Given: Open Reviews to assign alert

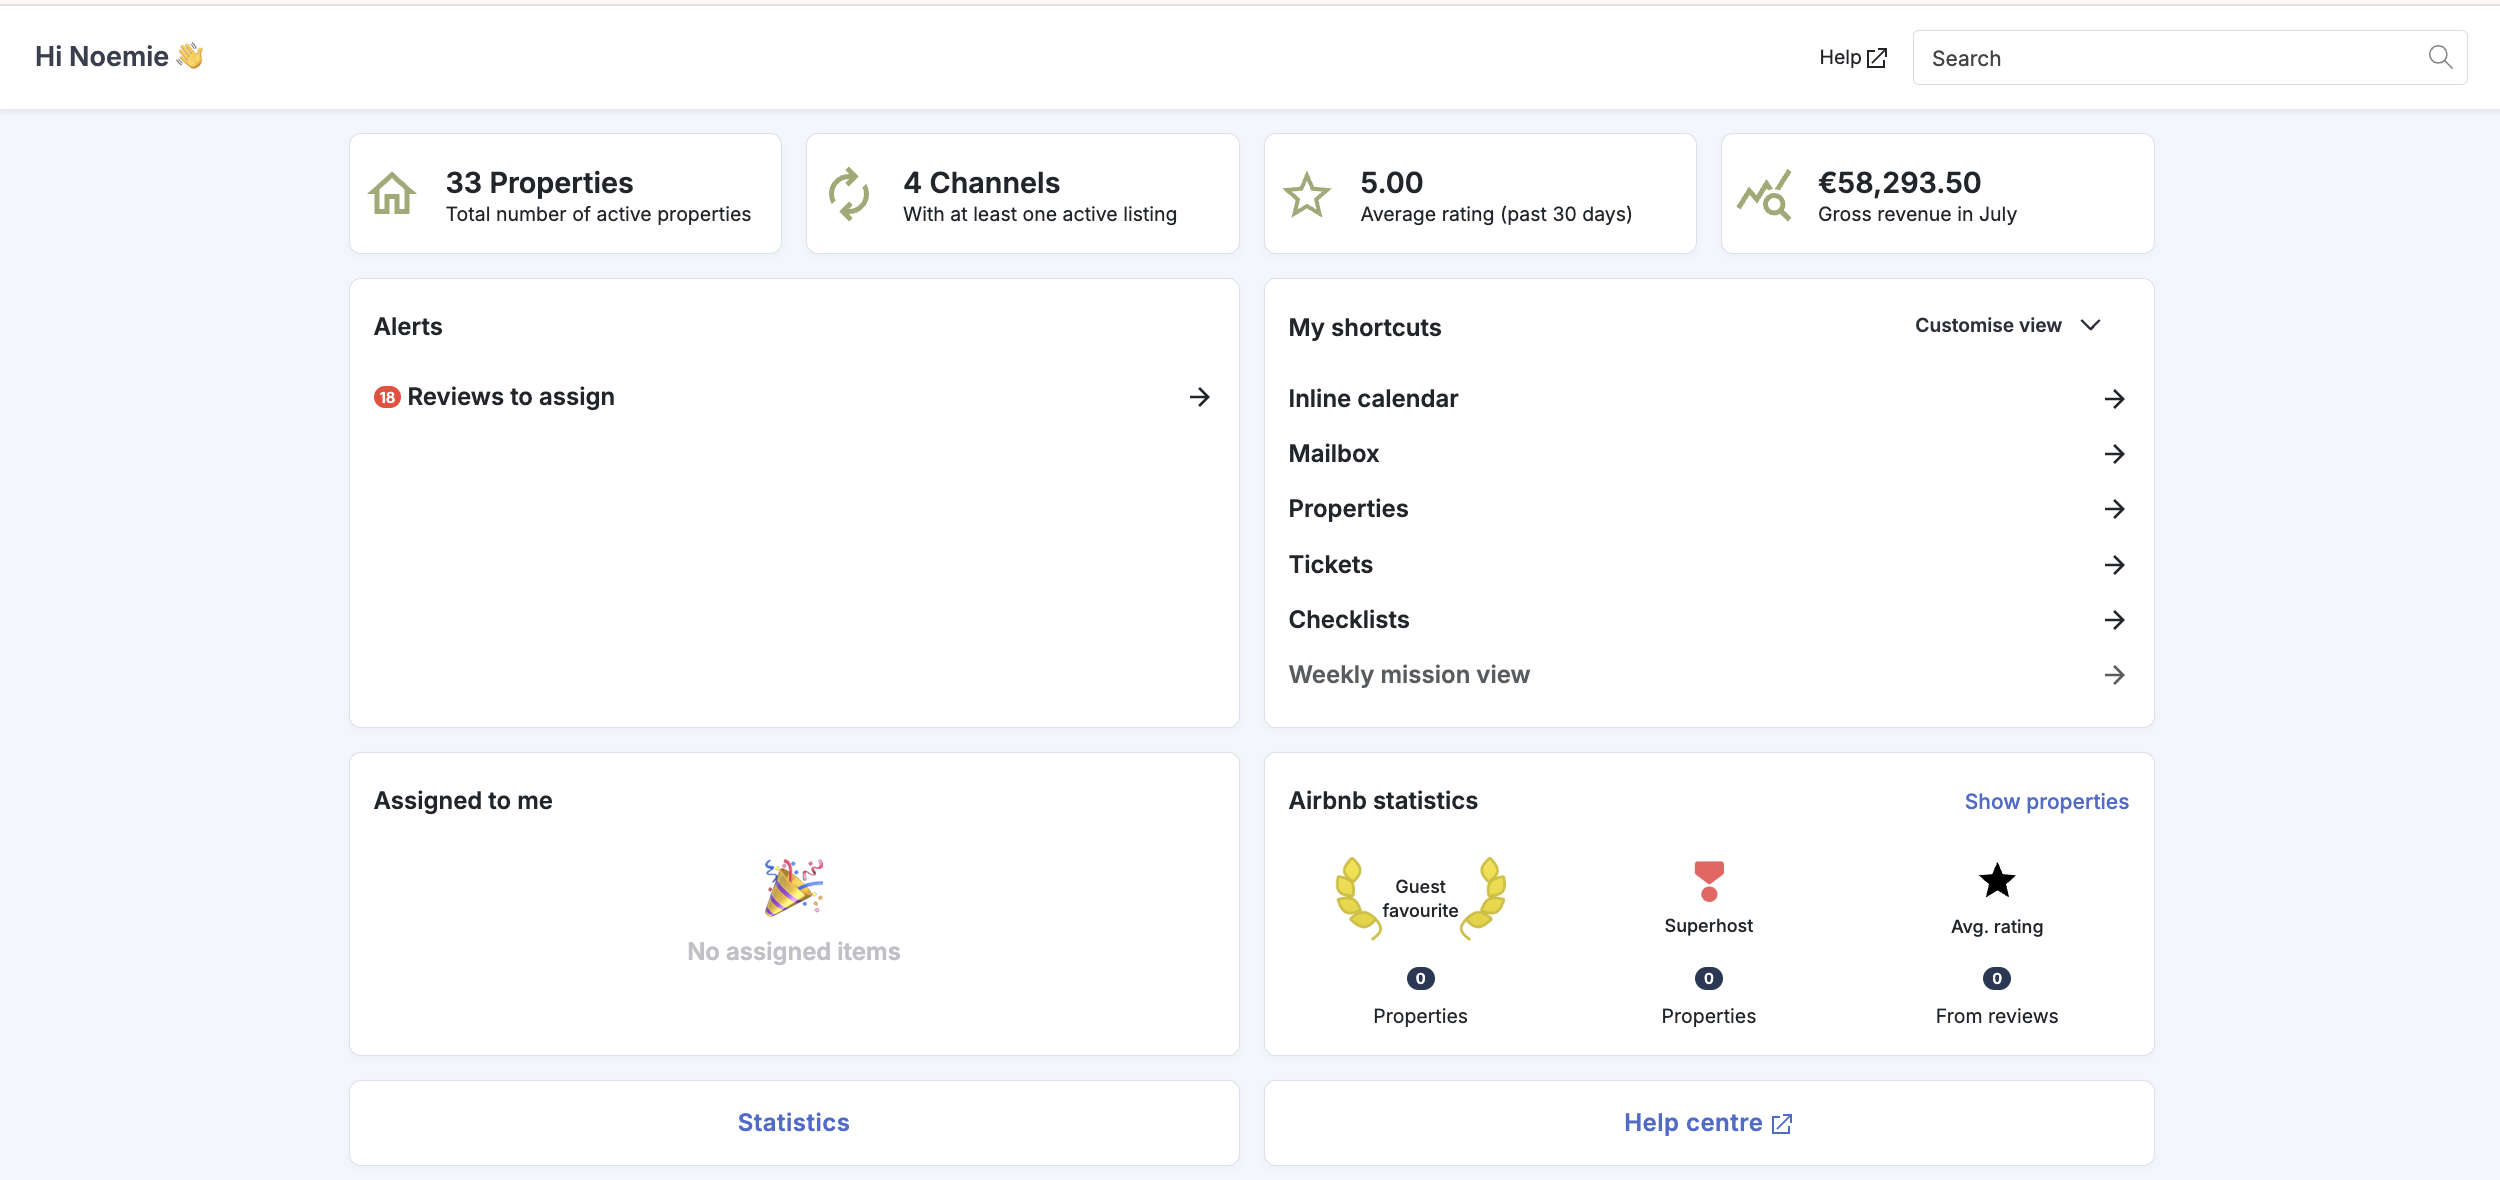Looking at the screenshot, I should pyautogui.click(x=793, y=397).
